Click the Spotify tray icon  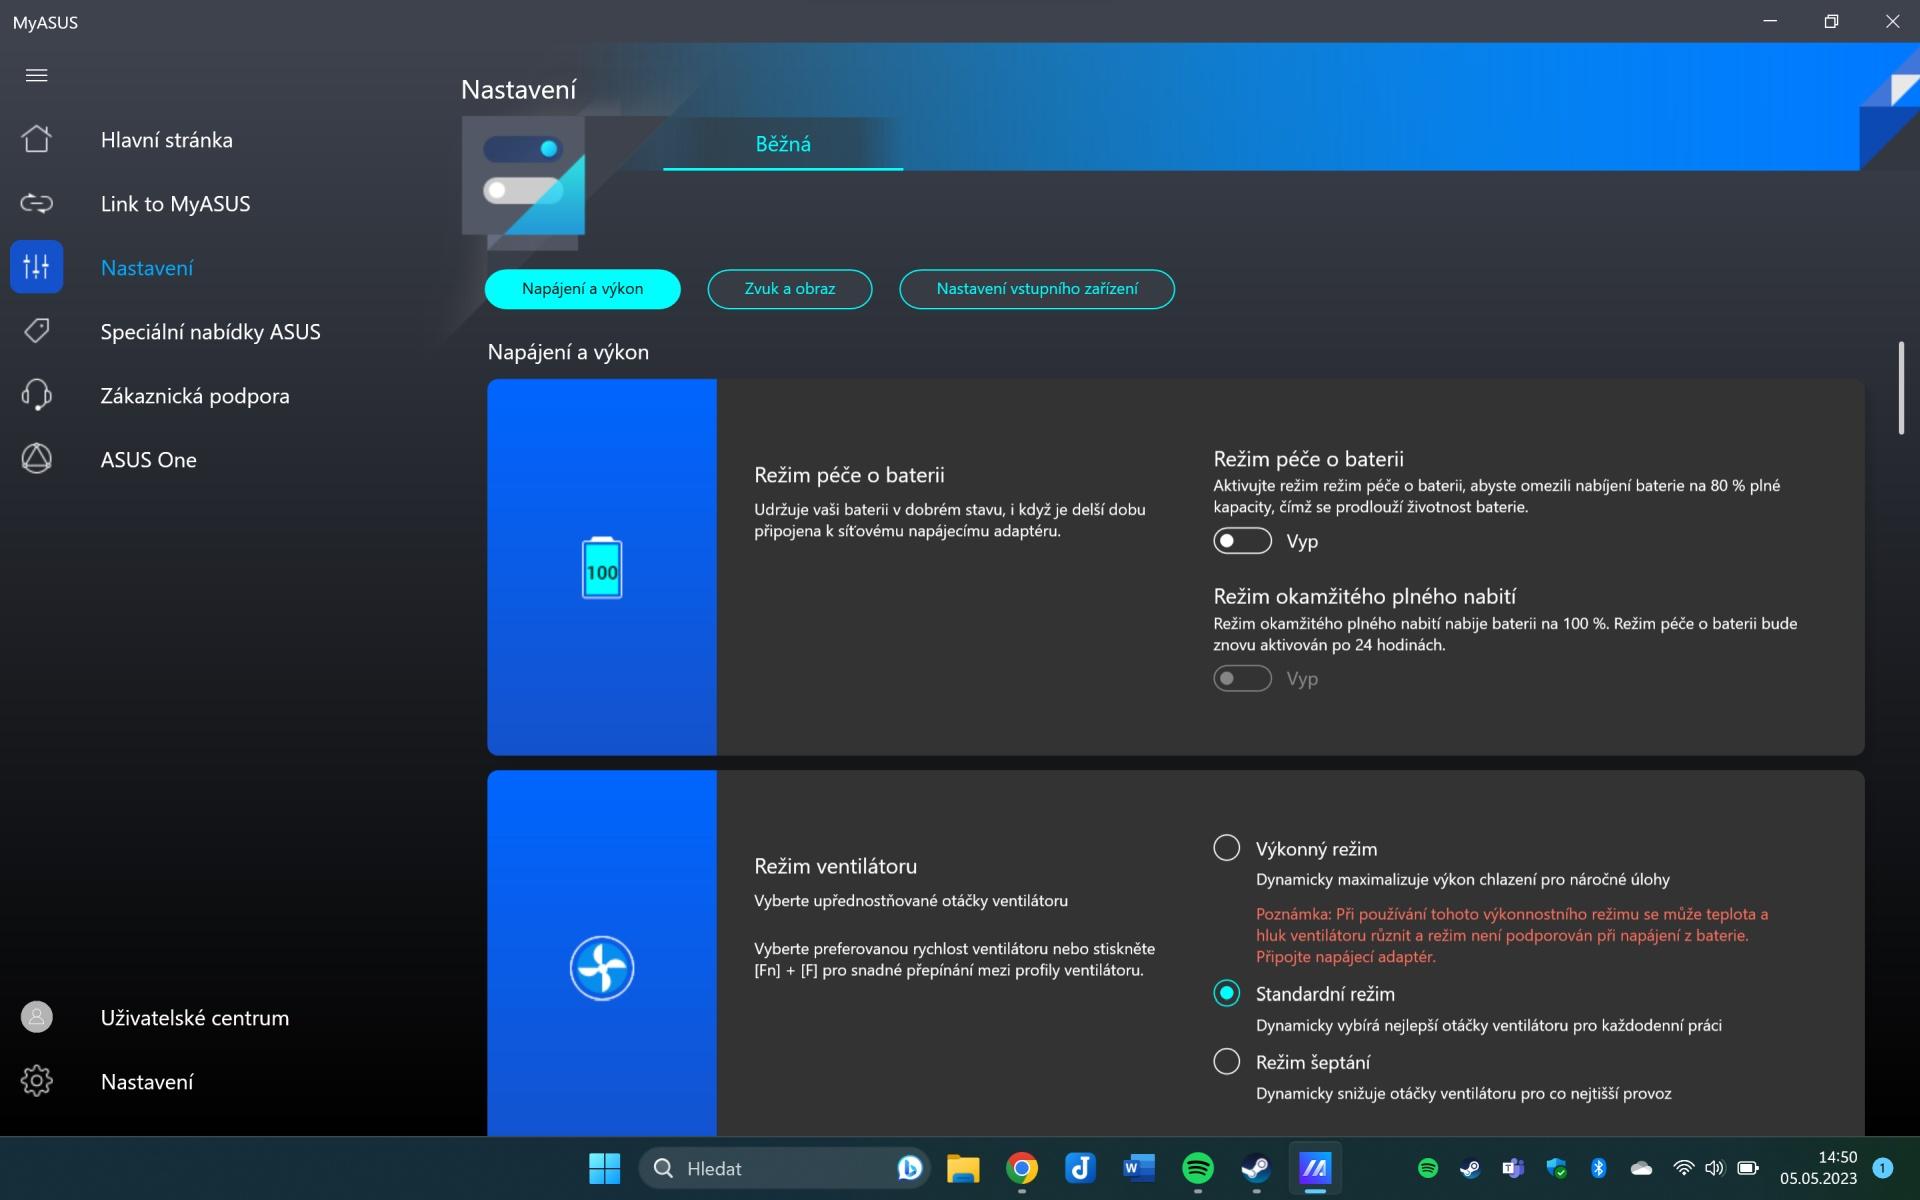pos(1428,1168)
